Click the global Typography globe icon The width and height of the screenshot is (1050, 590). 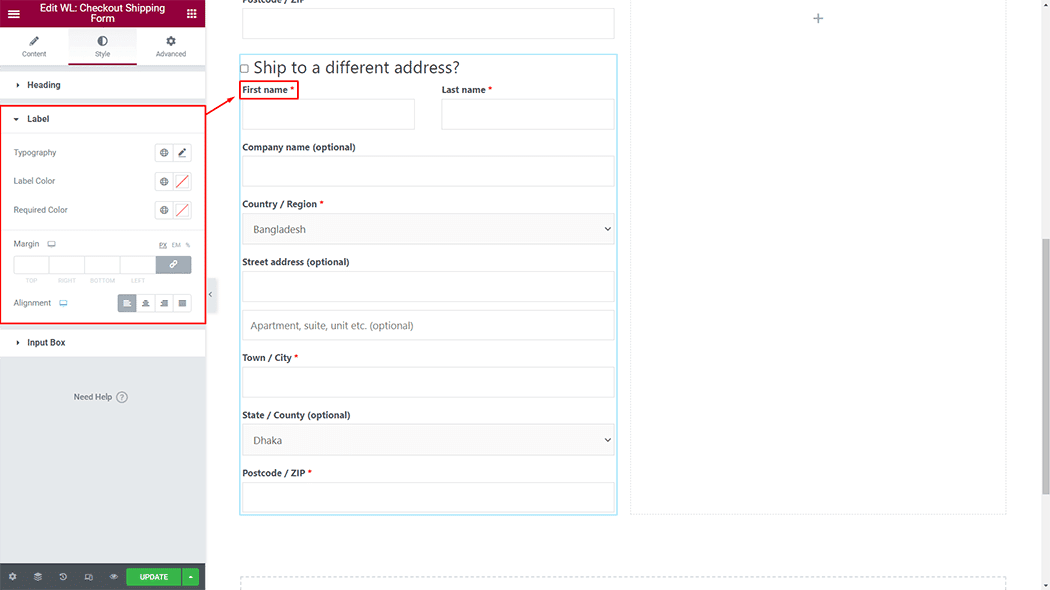click(164, 153)
